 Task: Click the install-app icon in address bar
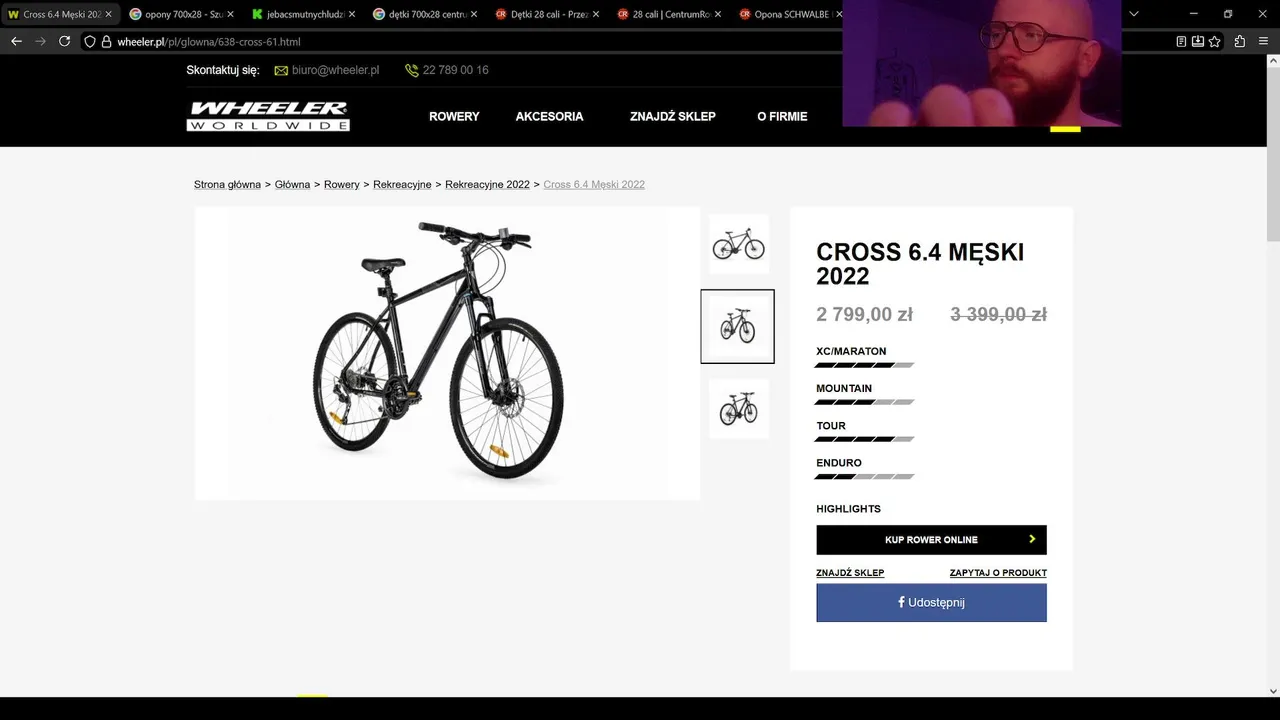coord(1197,41)
